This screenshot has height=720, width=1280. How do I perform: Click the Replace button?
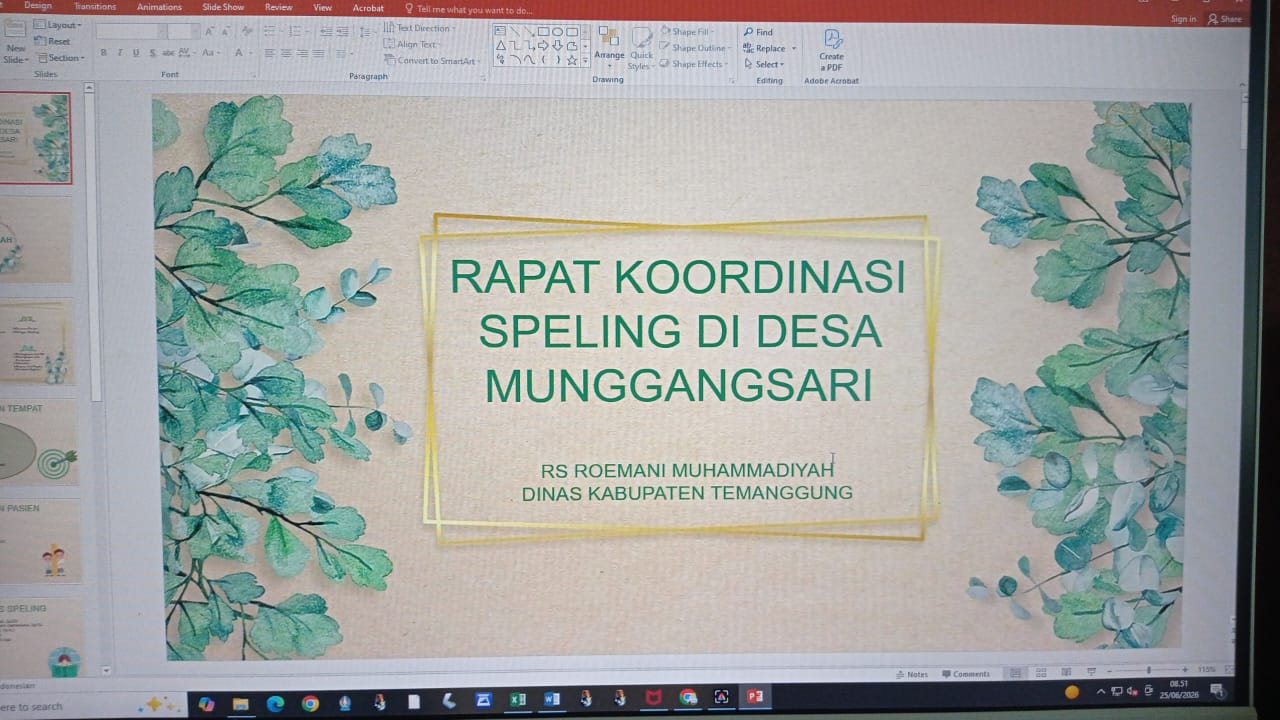coord(767,48)
